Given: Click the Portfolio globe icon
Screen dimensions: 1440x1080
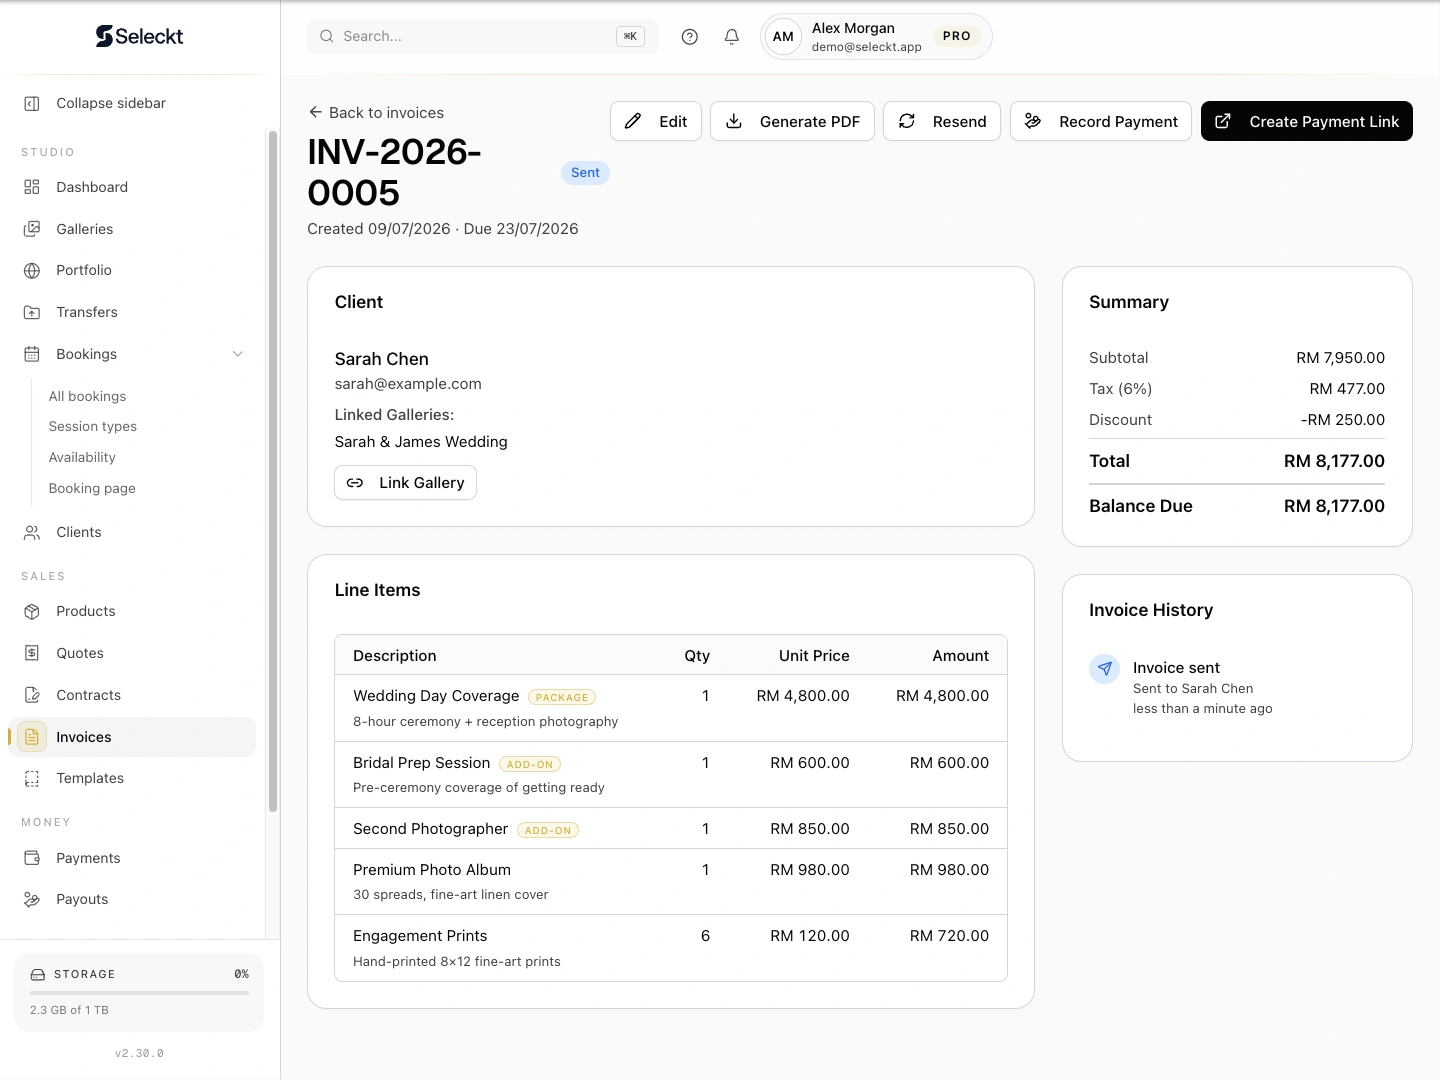Looking at the screenshot, I should pos(32,270).
